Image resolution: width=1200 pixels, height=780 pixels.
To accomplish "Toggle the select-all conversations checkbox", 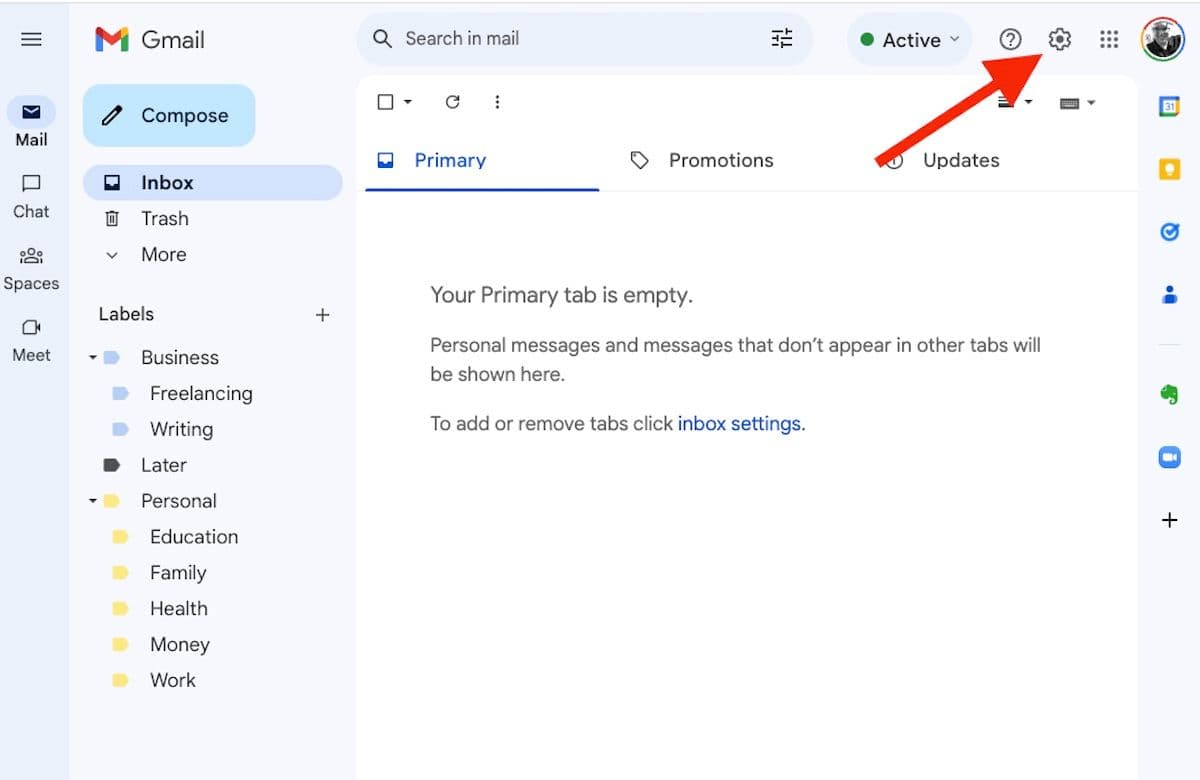I will click(384, 101).
